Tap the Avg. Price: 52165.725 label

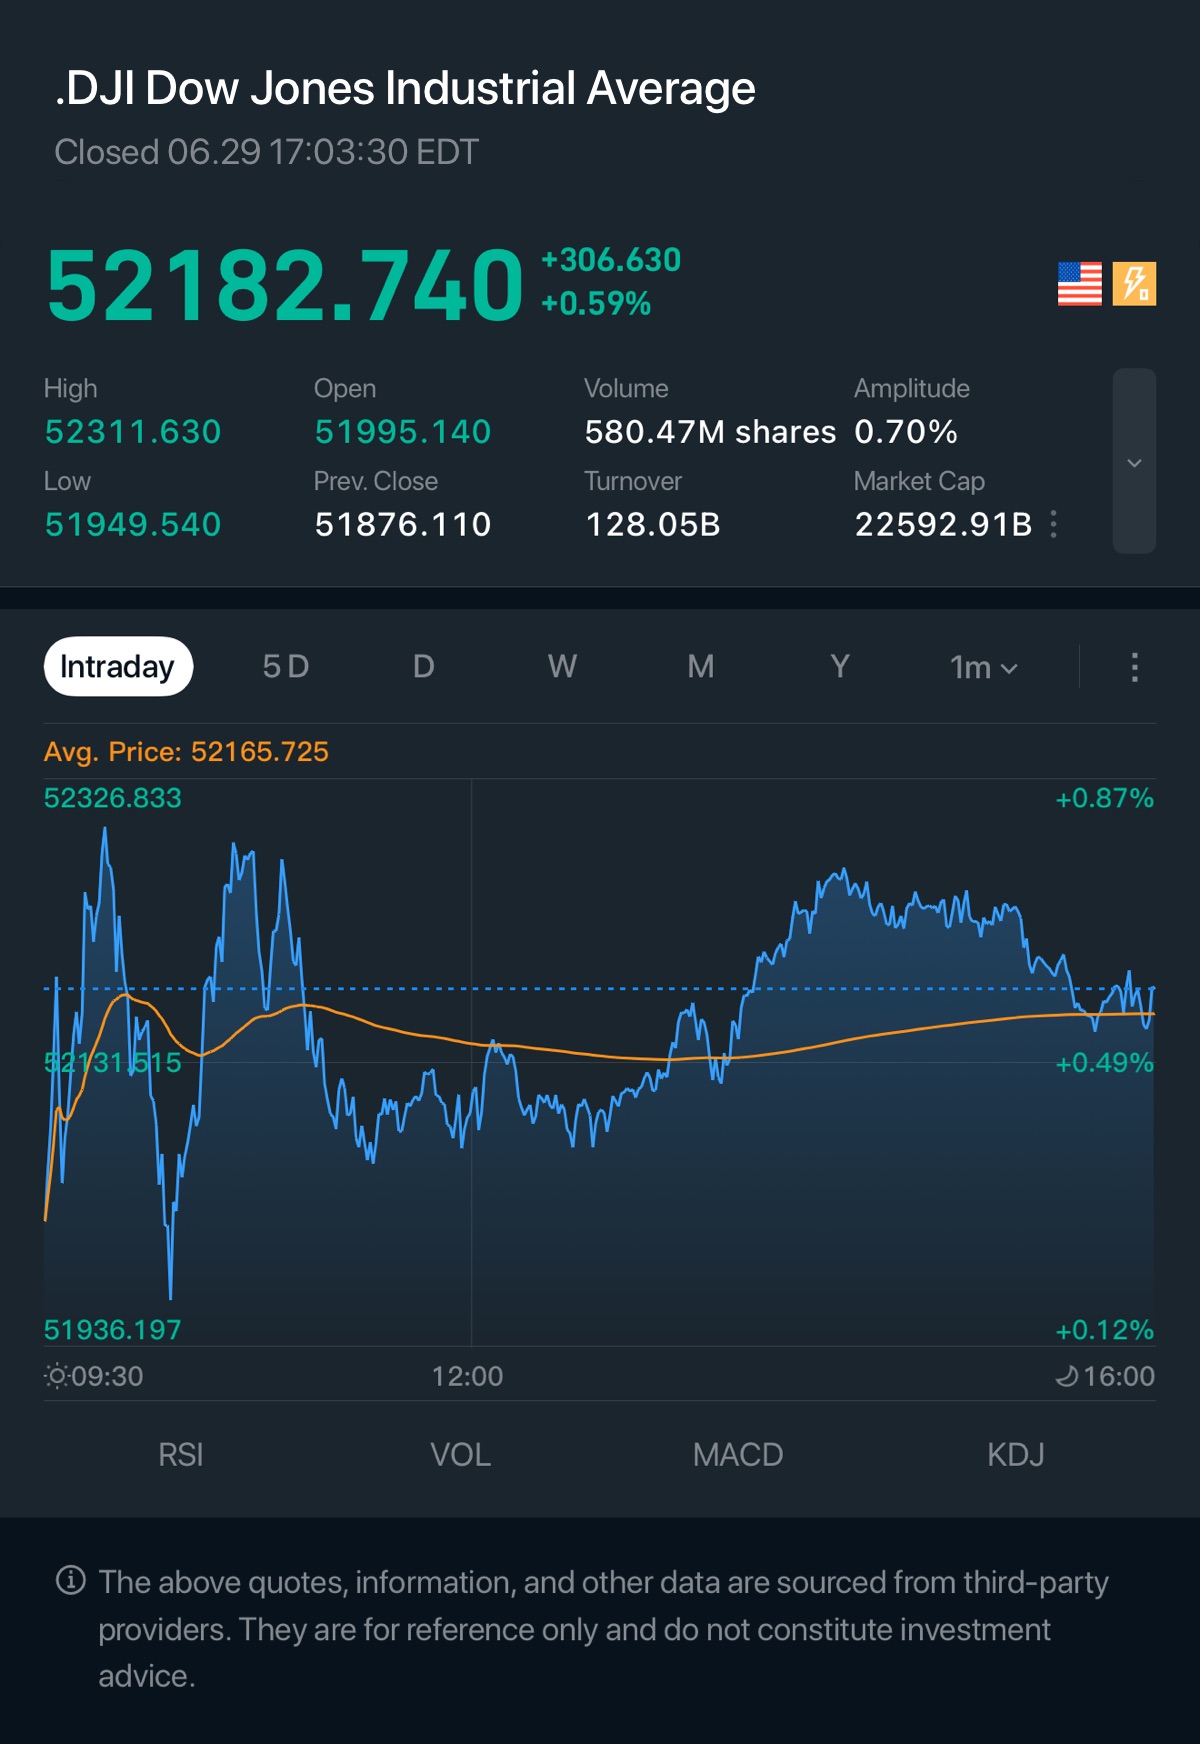tap(186, 752)
